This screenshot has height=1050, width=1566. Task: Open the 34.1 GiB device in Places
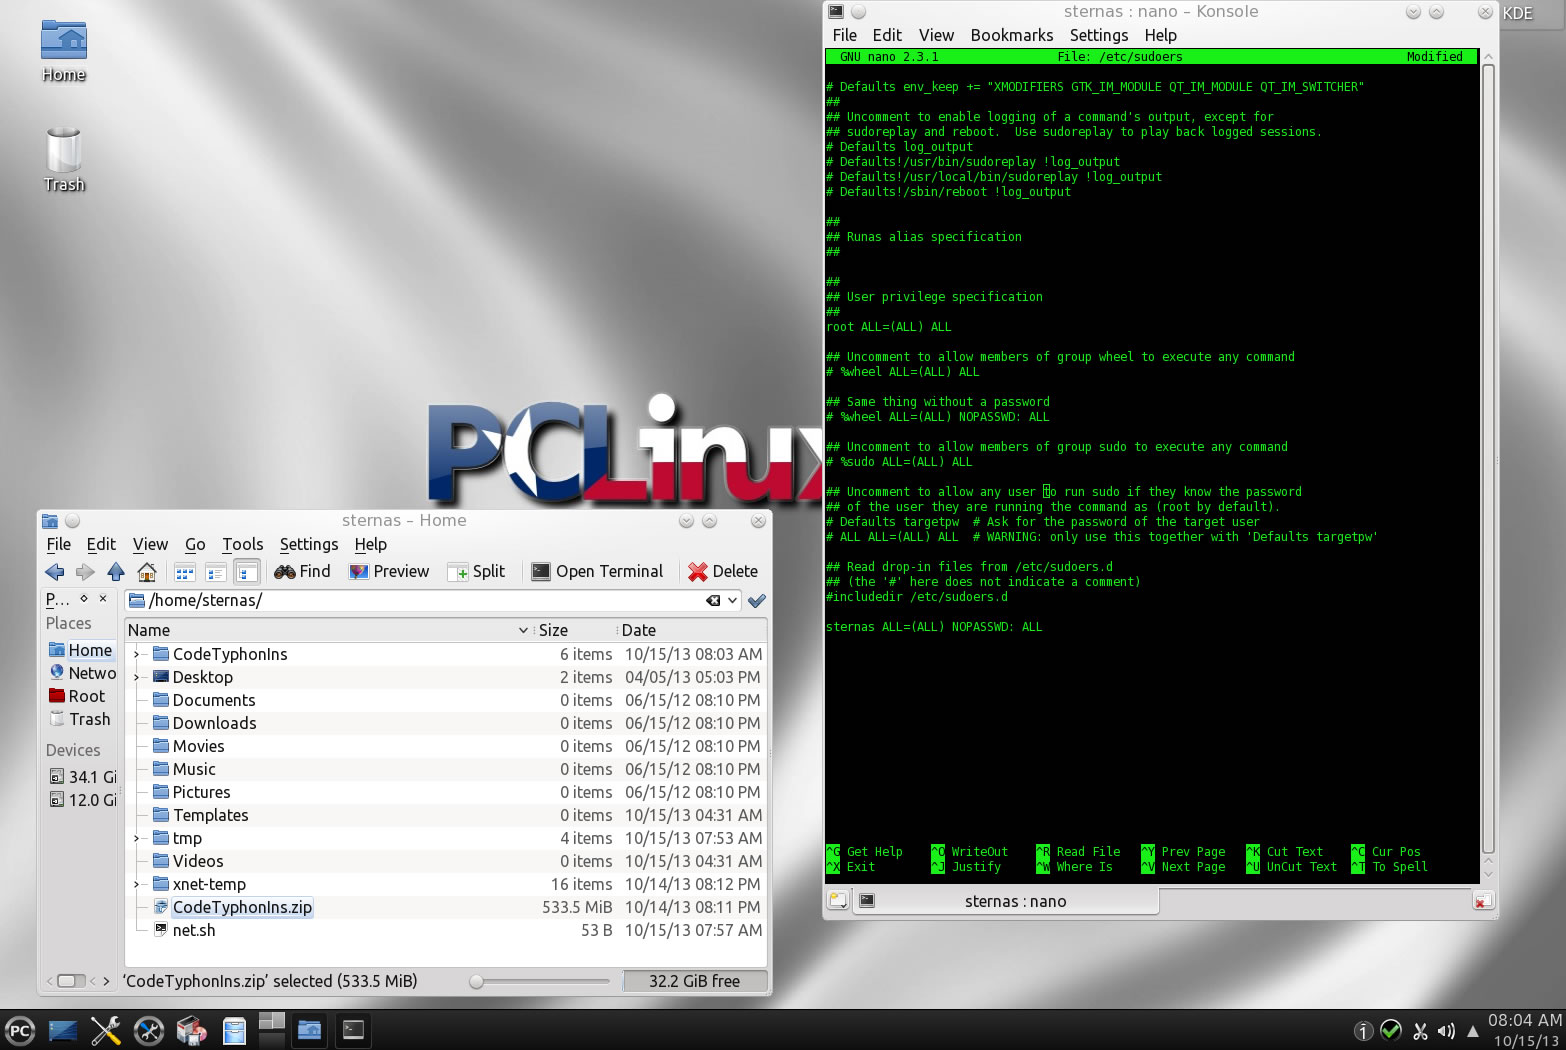pos(82,777)
